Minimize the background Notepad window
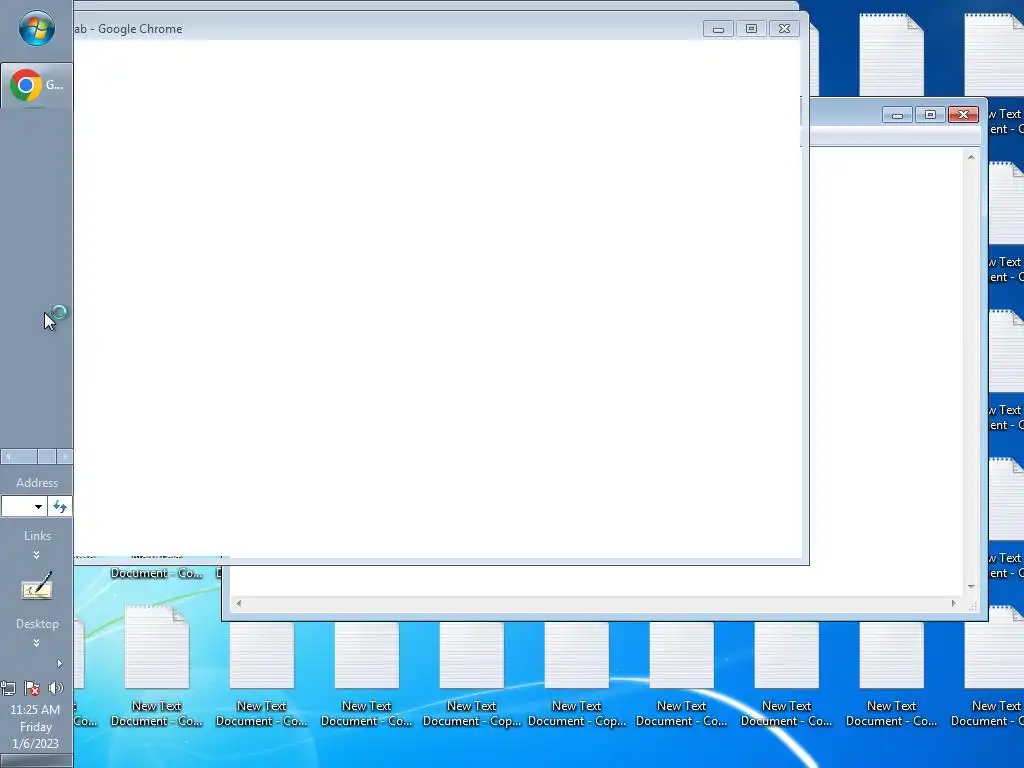Viewport: 1024px width, 768px height. point(897,115)
